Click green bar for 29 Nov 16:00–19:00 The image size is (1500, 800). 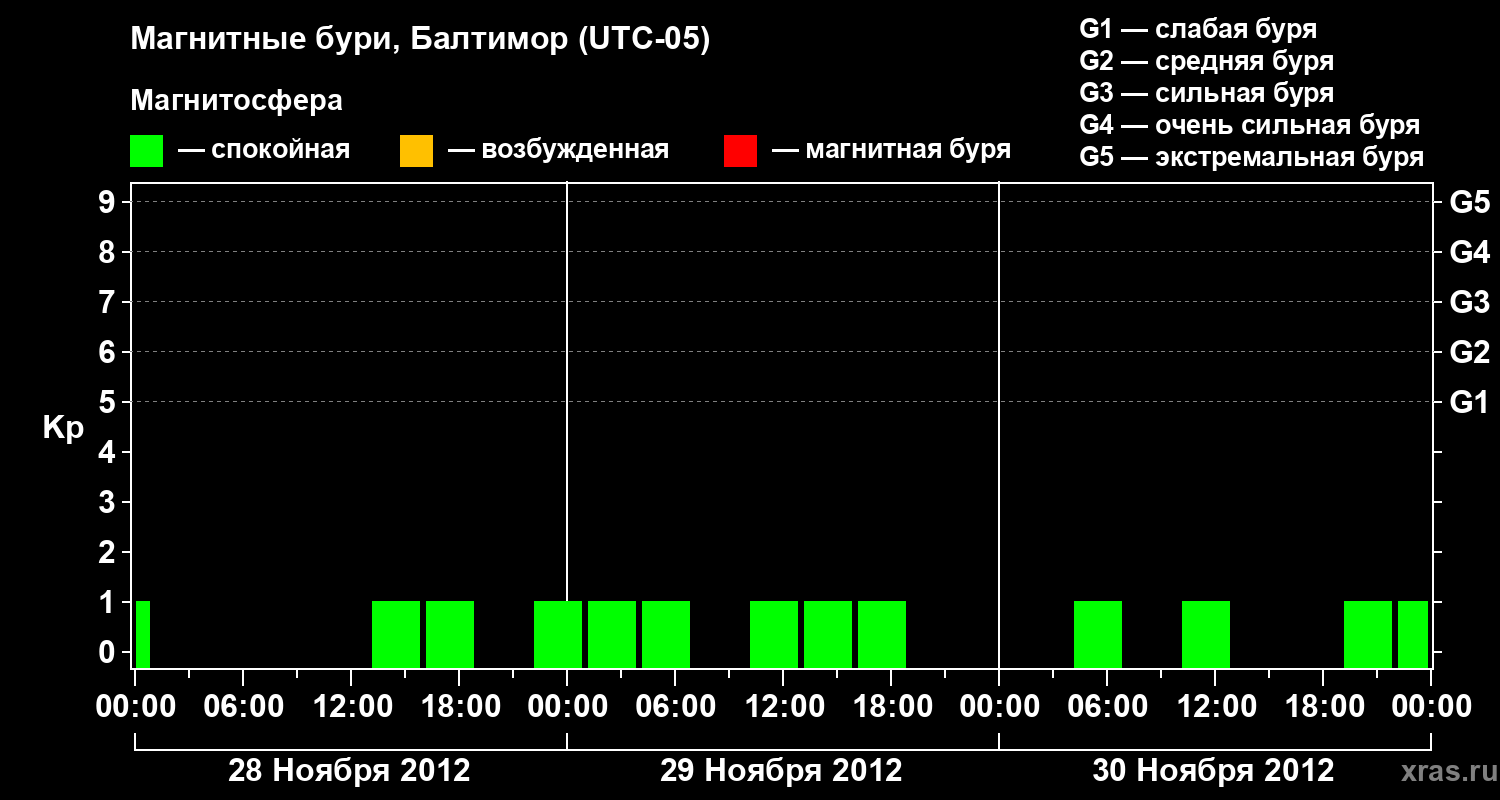tap(882, 634)
